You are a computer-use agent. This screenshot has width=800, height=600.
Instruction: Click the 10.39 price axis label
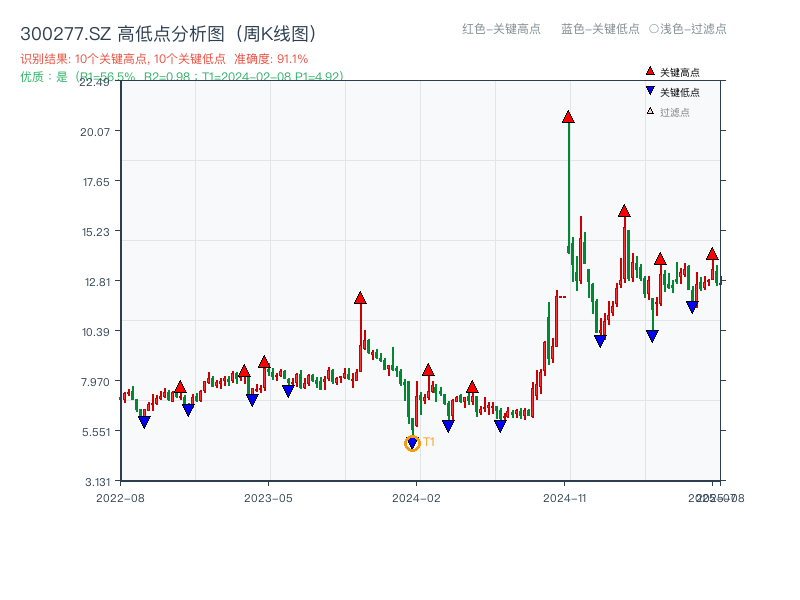tap(95, 332)
